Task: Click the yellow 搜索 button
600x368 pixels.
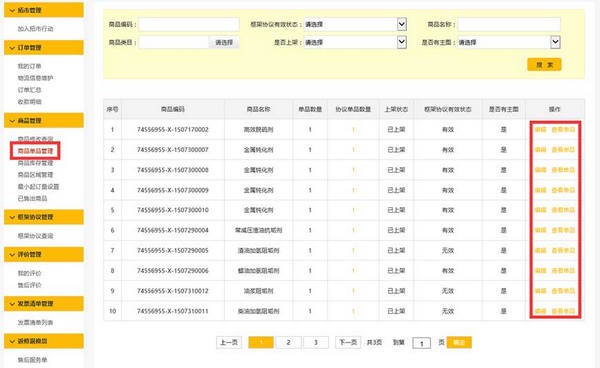Action: 544,65
